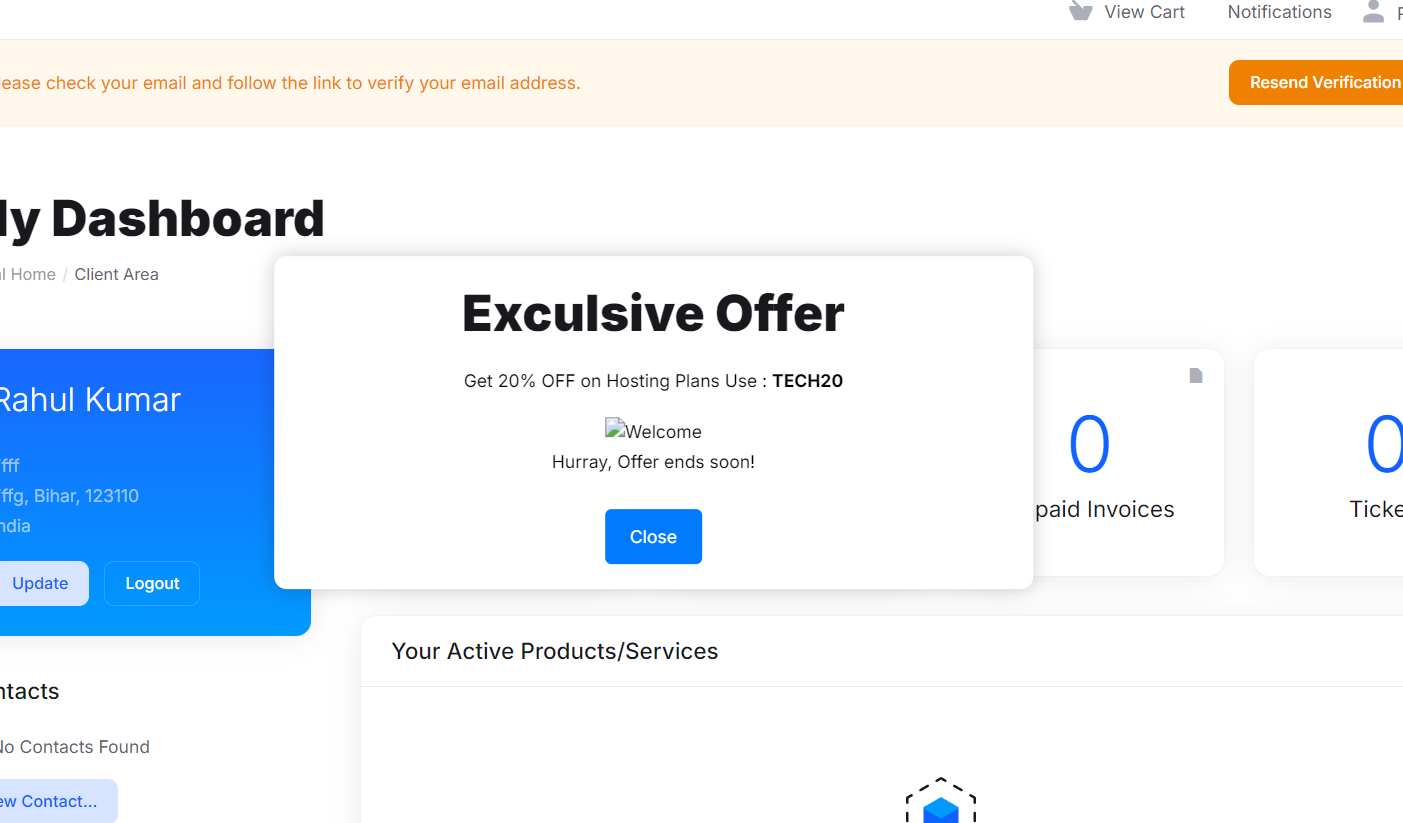Click Resend Verification button
Image resolution: width=1403 pixels, height=823 pixels.
pos(1316,82)
